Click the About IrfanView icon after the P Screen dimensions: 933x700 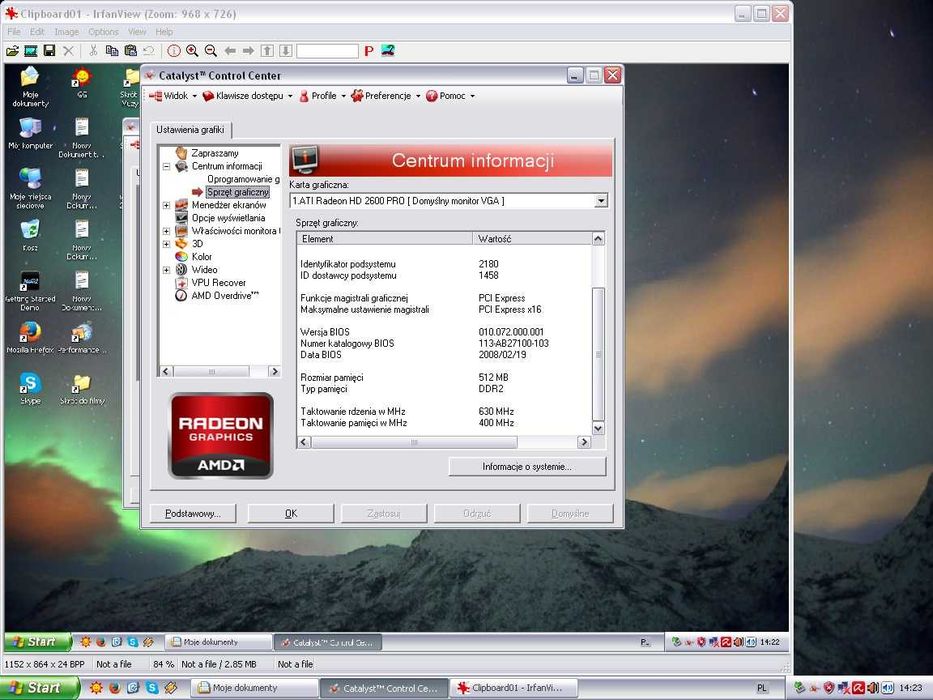click(388, 51)
